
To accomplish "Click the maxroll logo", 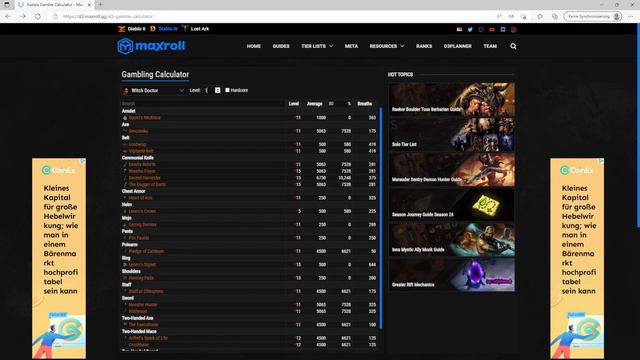I will pyautogui.click(x=151, y=46).
